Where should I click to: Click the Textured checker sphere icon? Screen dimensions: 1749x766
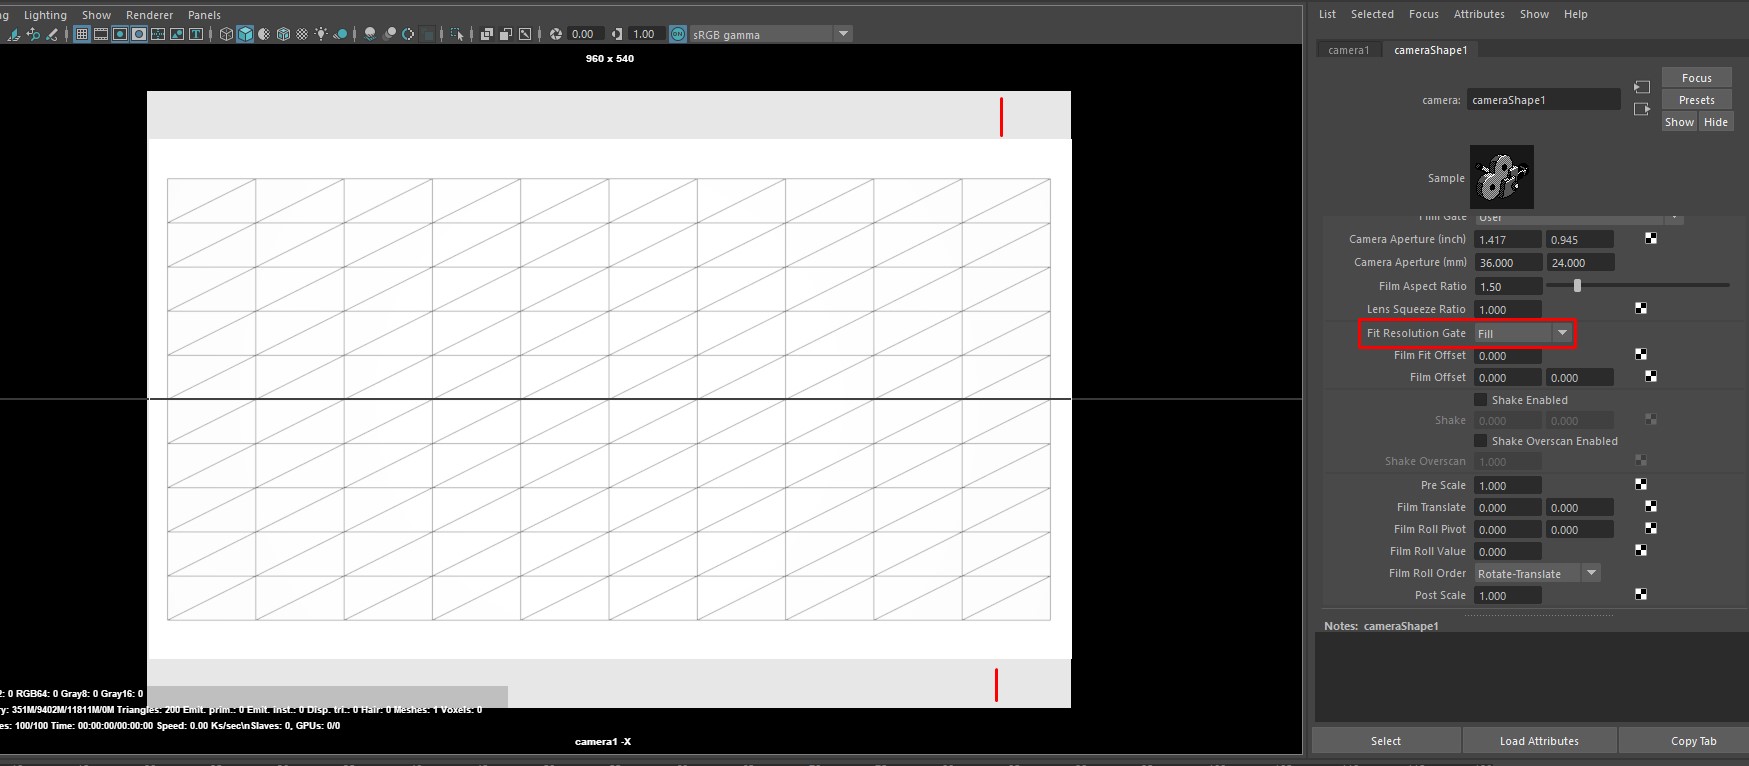302,34
